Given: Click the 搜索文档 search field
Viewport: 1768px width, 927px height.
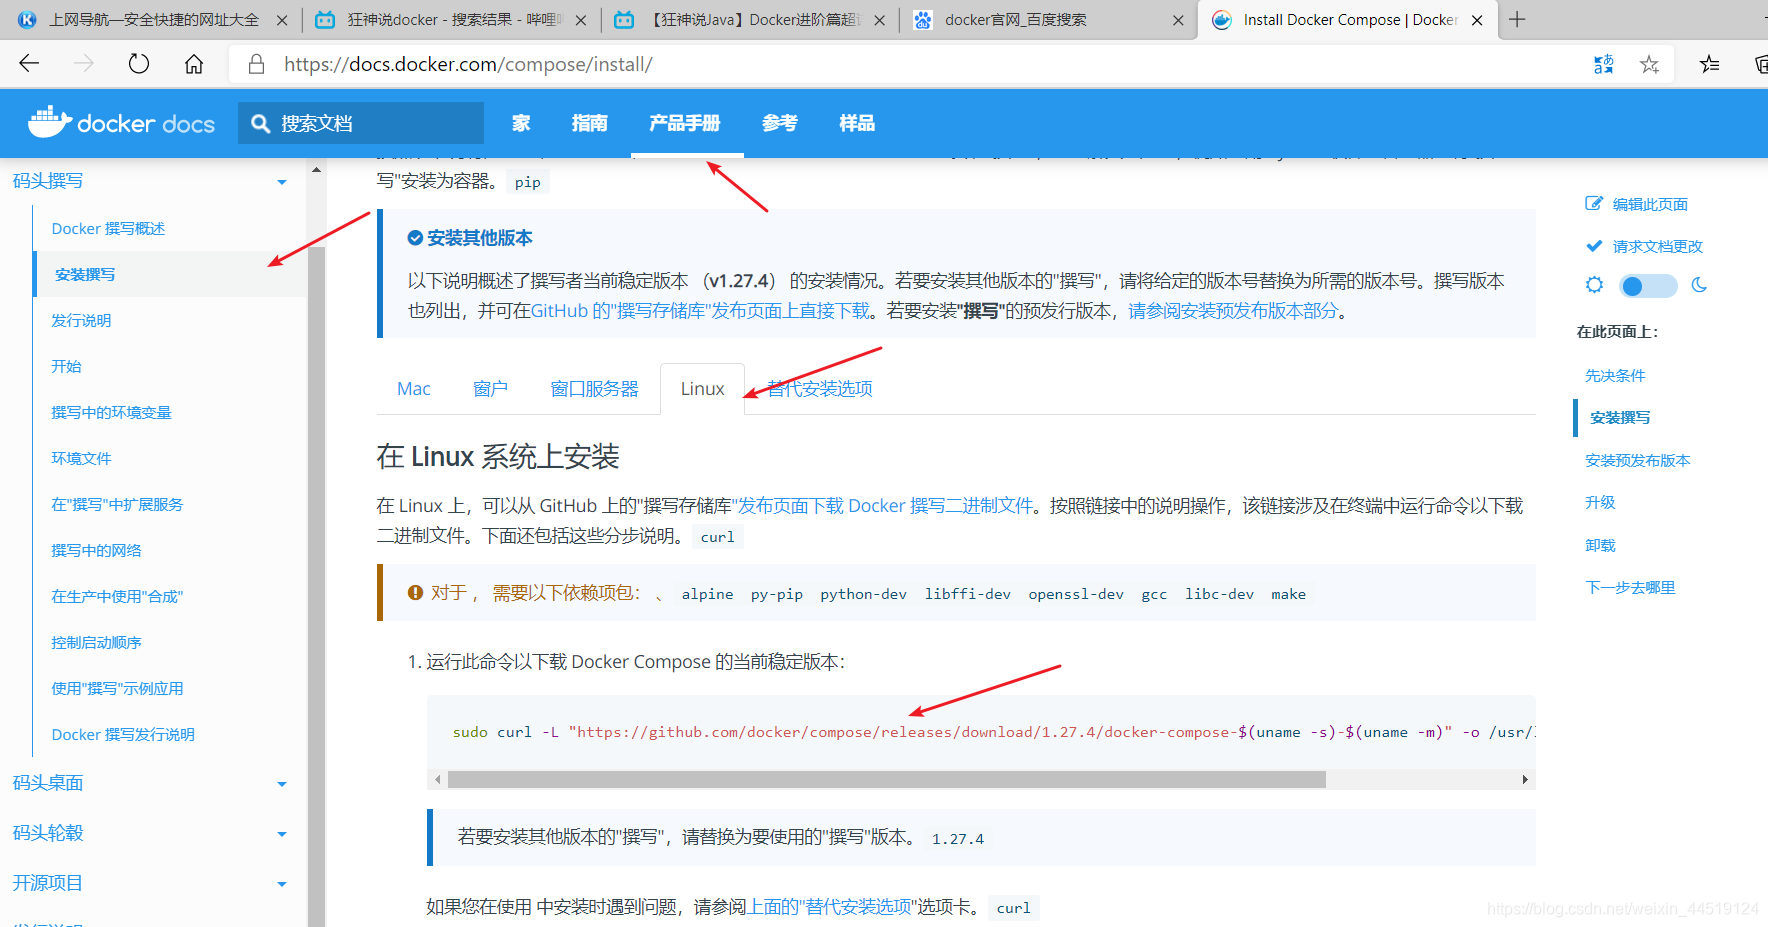Looking at the screenshot, I should [x=361, y=123].
